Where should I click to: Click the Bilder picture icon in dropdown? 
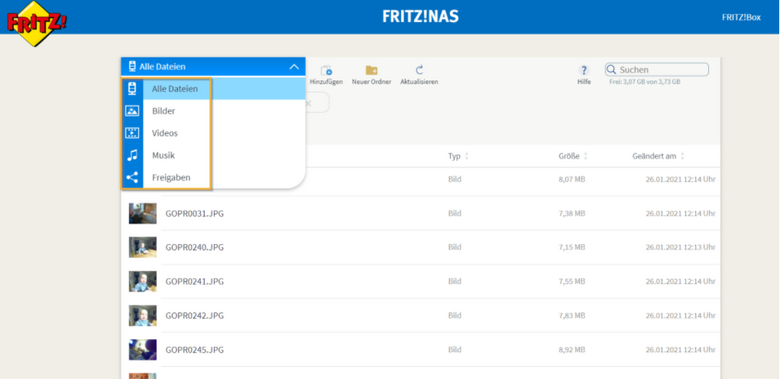click(x=132, y=111)
